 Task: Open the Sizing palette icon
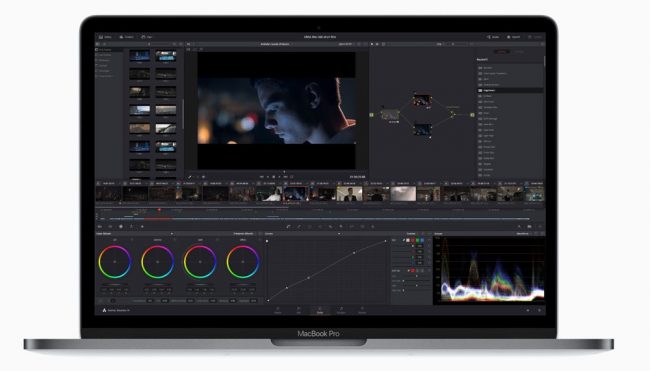pyautogui.click(x=352, y=227)
